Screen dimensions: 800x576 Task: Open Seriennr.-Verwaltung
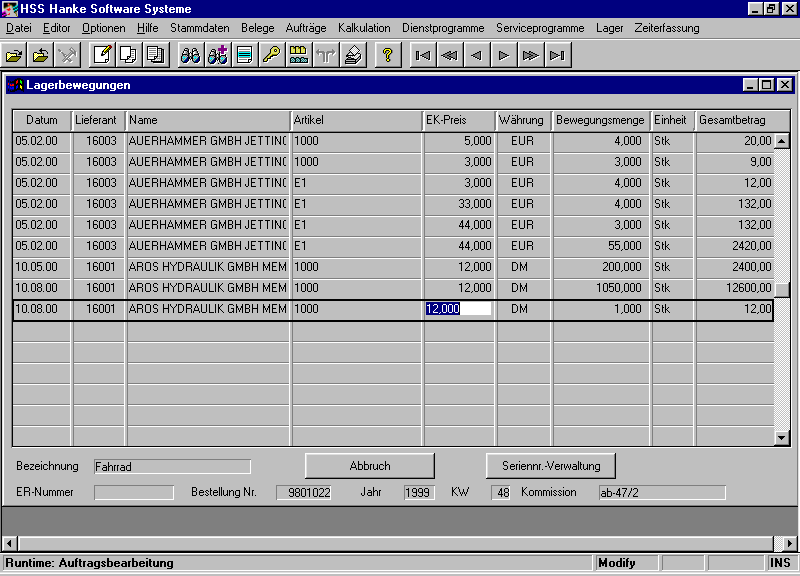click(x=550, y=466)
